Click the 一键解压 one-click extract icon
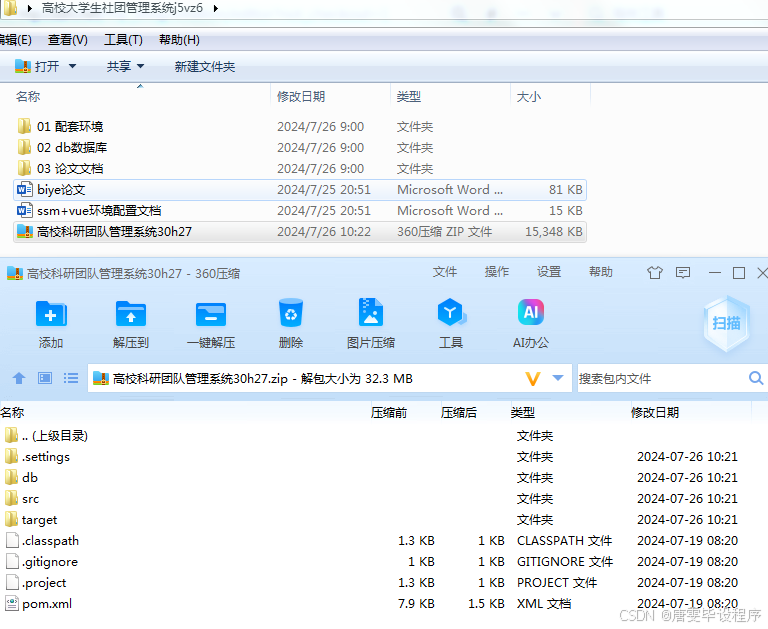 [x=211, y=314]
